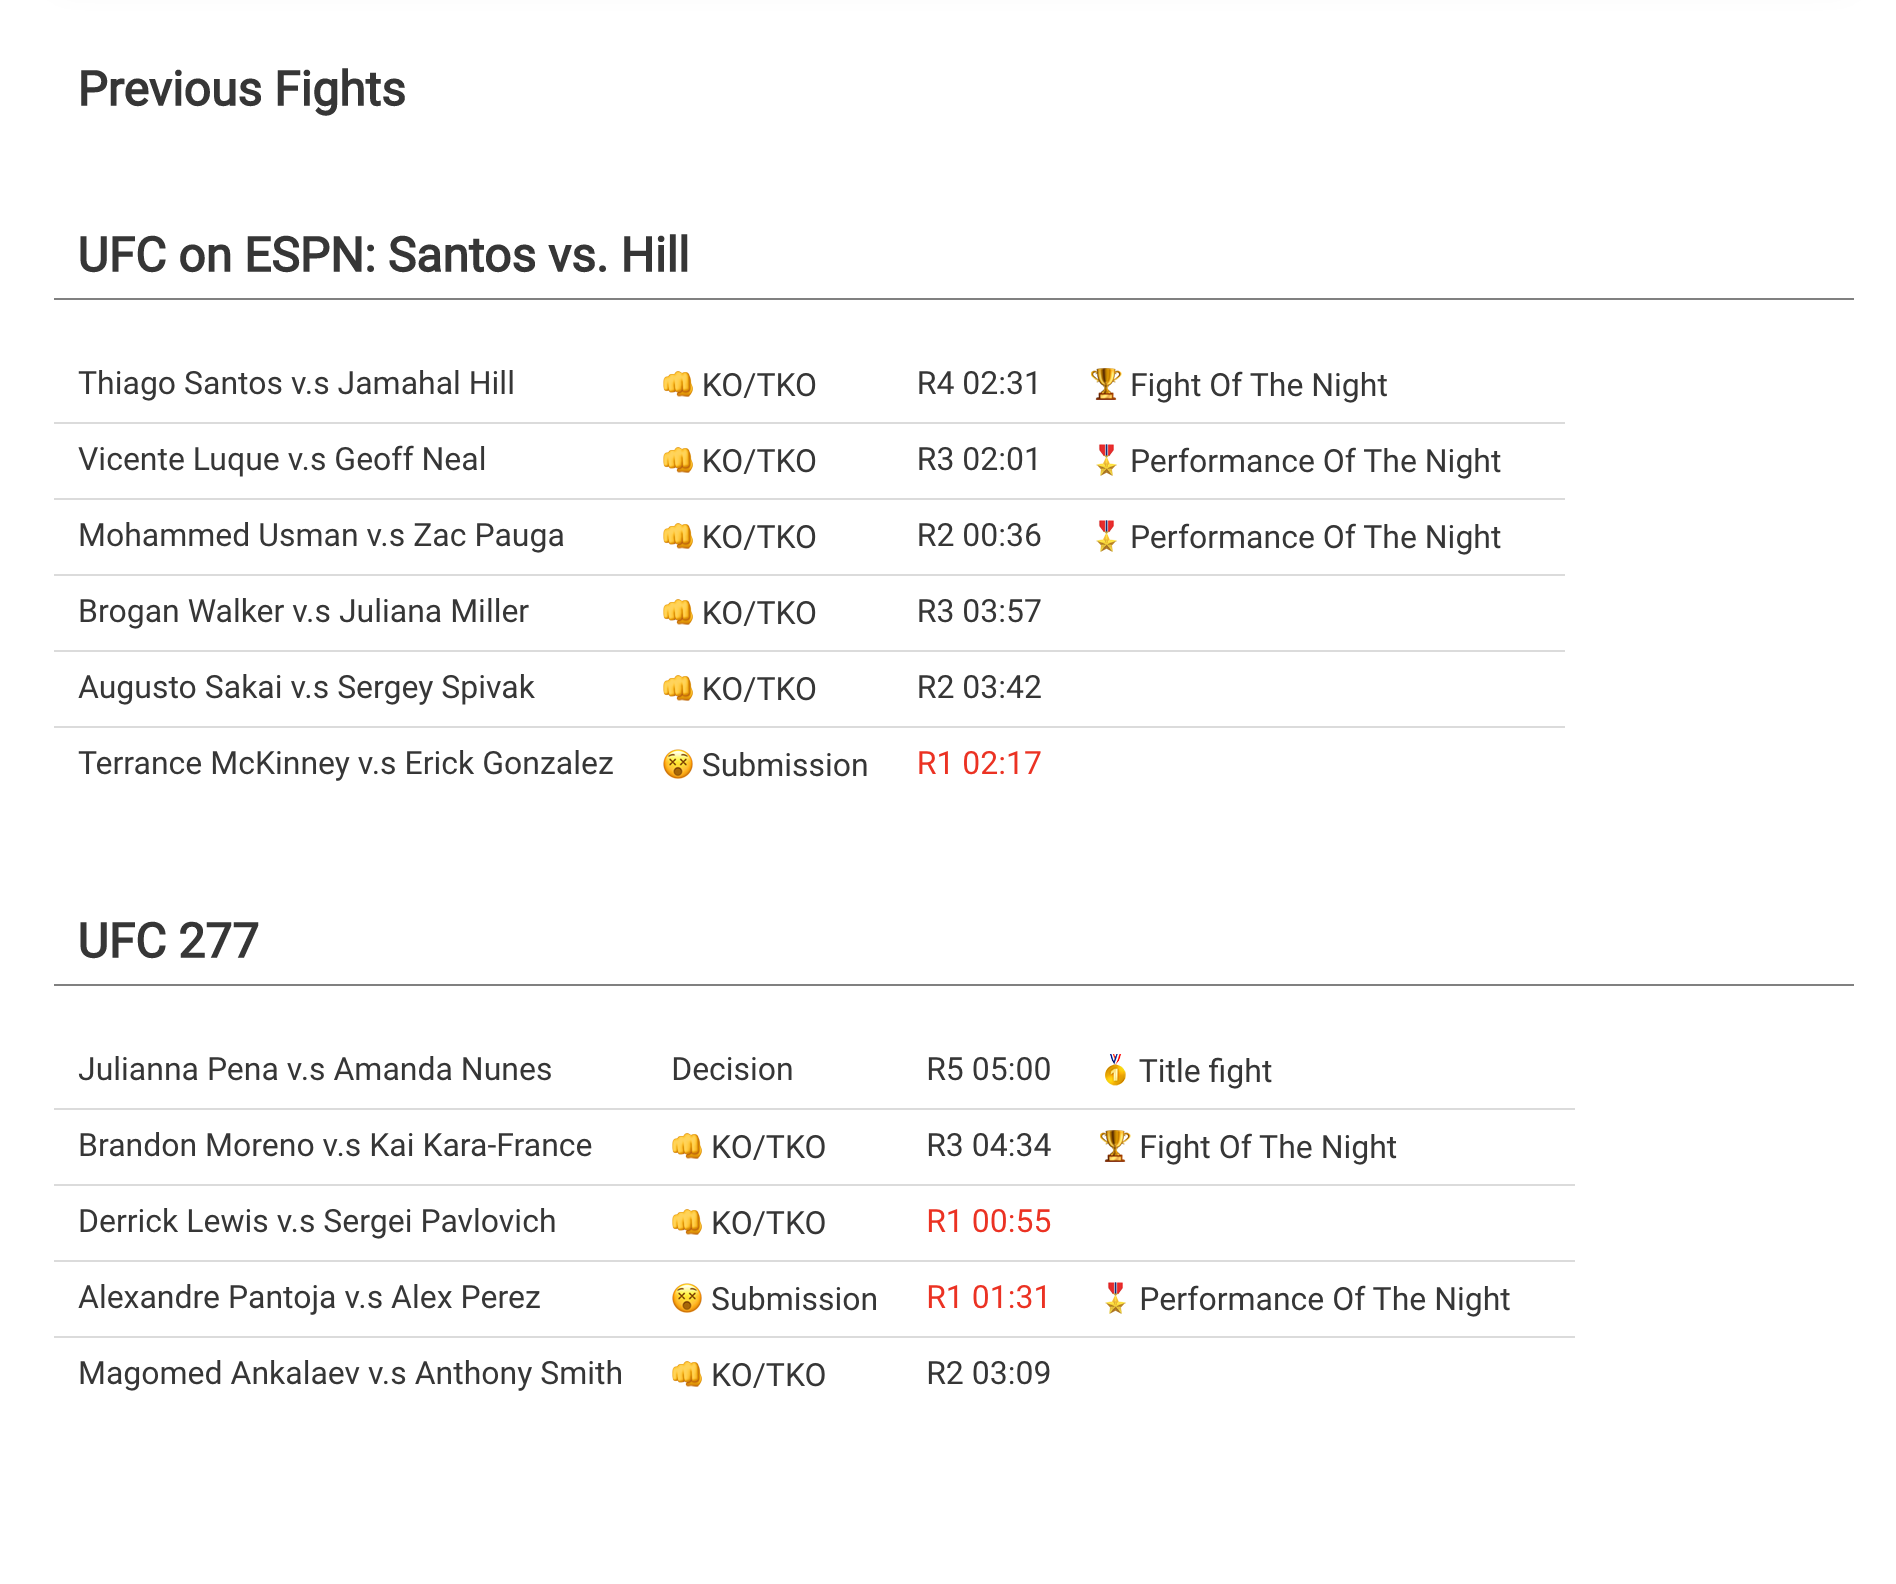Screen dimensions: 1896x1584
Task: Click 'Performance Of The Night' in Usman row
Action: click(x=1315, y=537)
